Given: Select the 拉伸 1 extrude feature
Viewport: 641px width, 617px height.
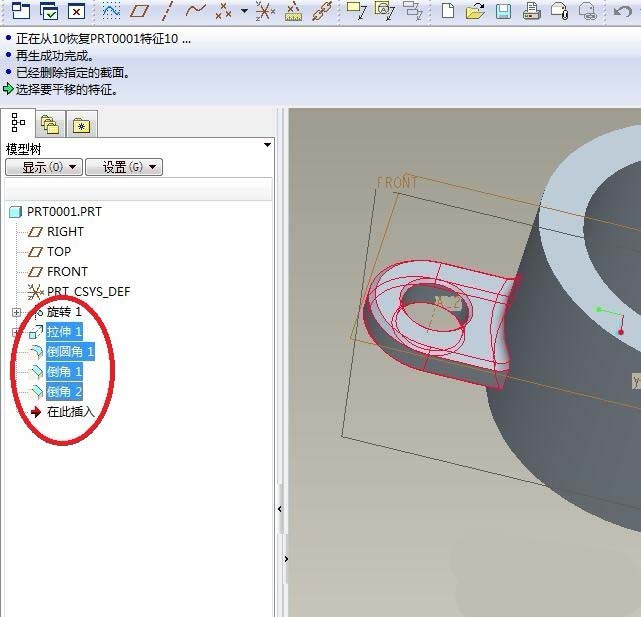Looking at the screenshot, I should click(64, 331).
